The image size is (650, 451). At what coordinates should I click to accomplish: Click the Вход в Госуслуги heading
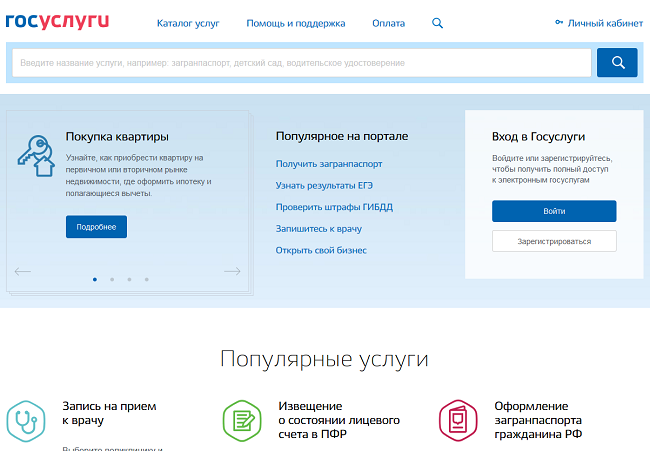click(538, 136)
